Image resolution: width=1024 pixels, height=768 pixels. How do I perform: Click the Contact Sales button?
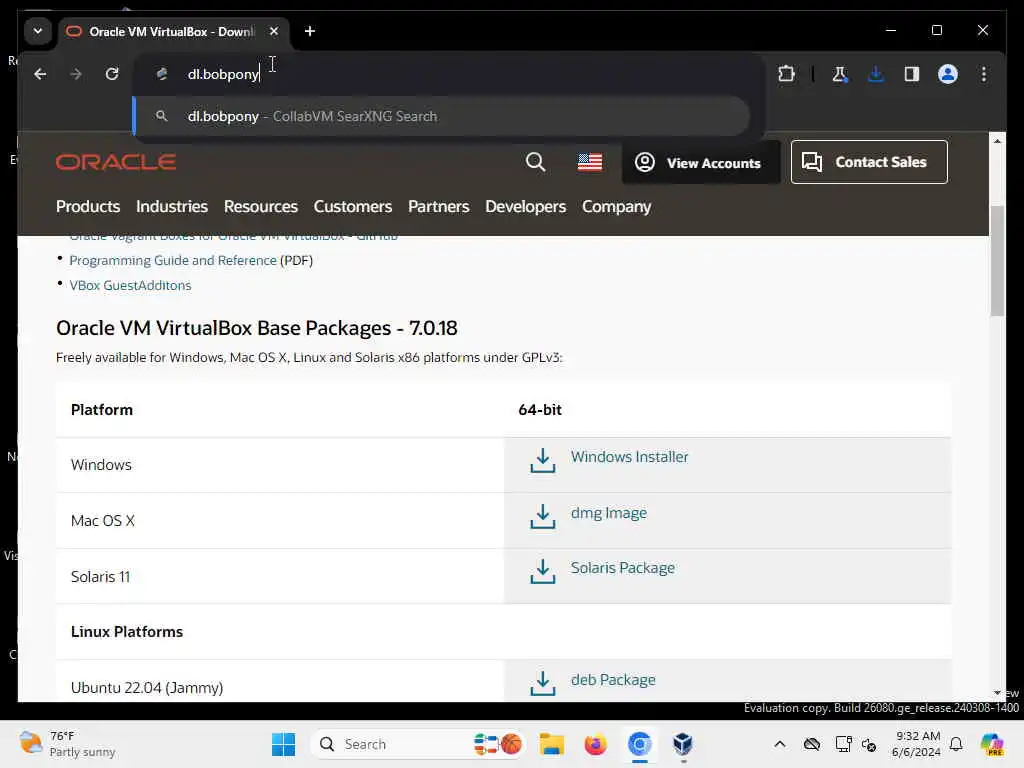click(869, 162)
